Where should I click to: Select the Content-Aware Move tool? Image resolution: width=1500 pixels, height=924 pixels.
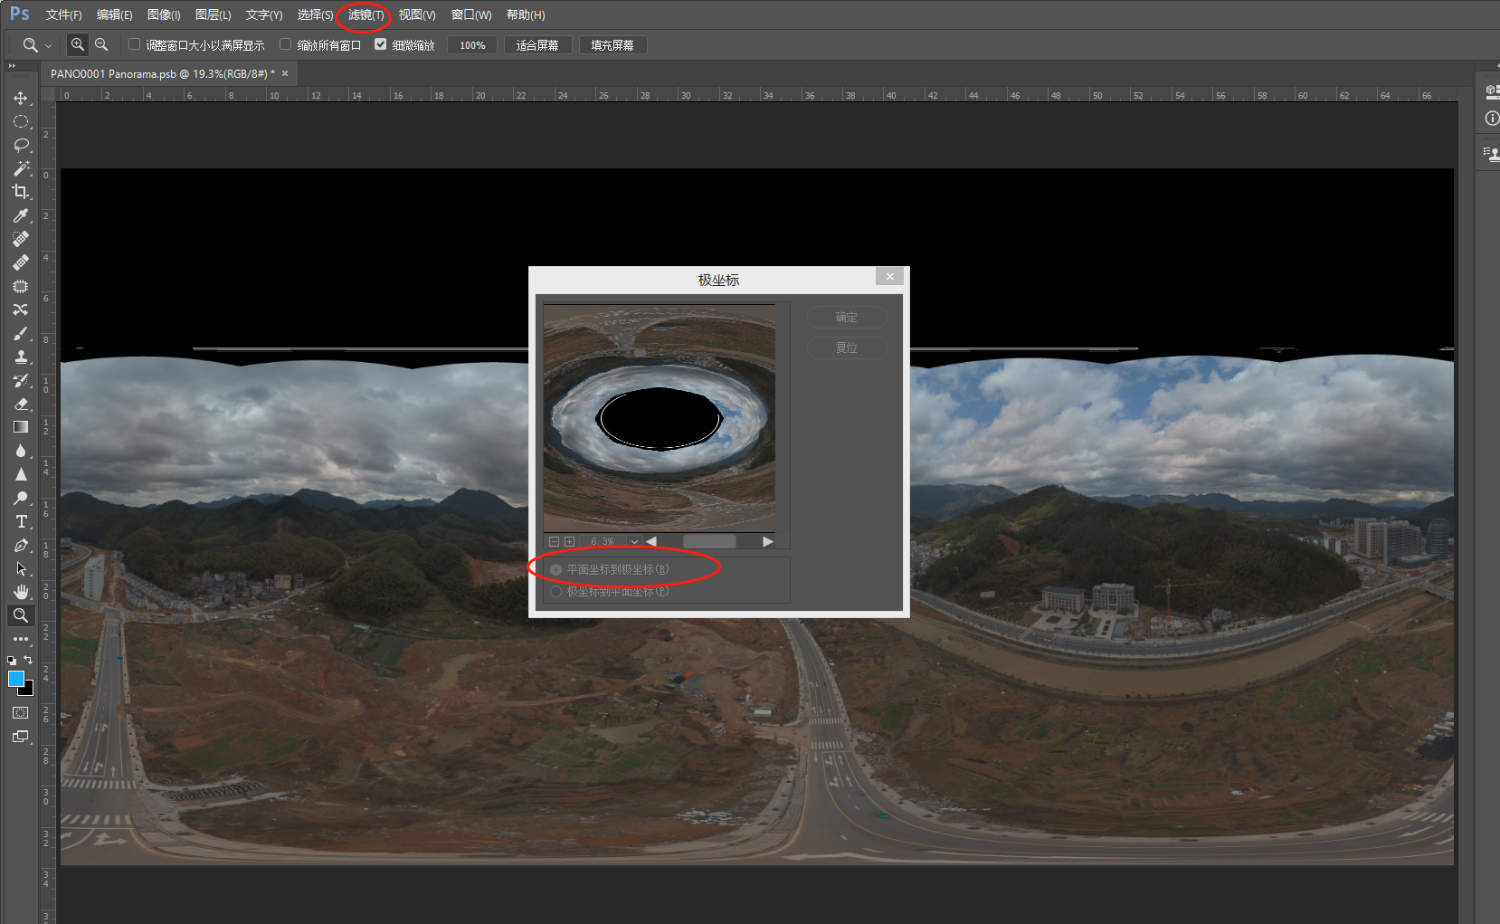click(x=20, y=310)
